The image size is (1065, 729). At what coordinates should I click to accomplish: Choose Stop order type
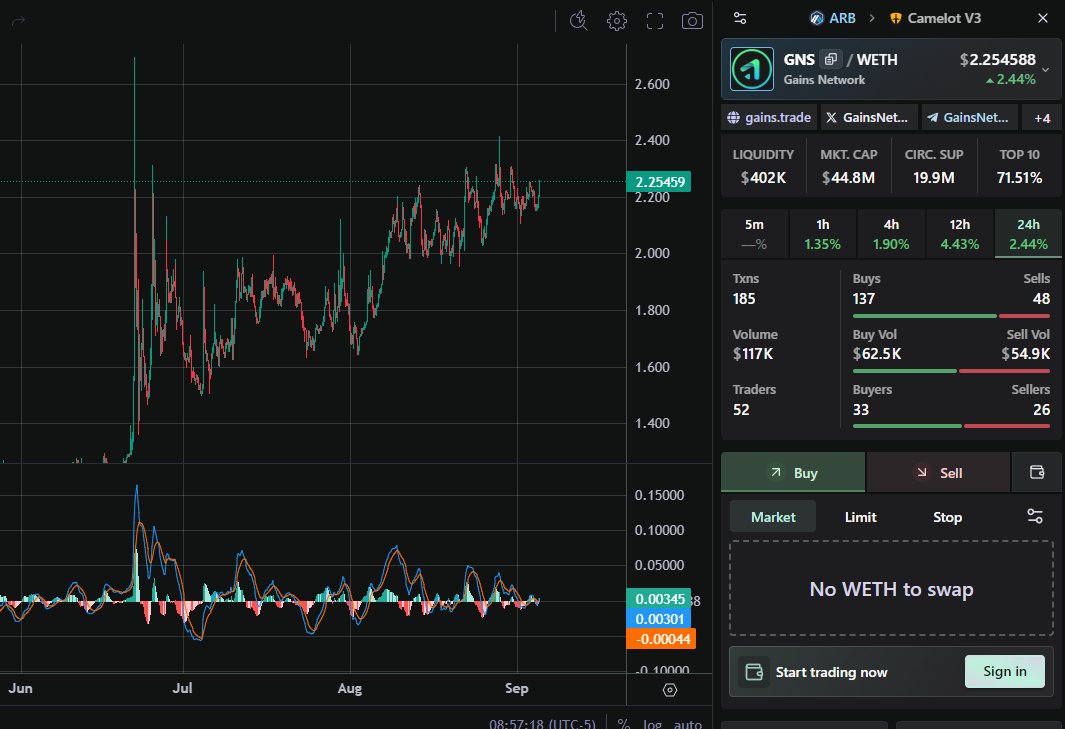[x=947, y=517]
